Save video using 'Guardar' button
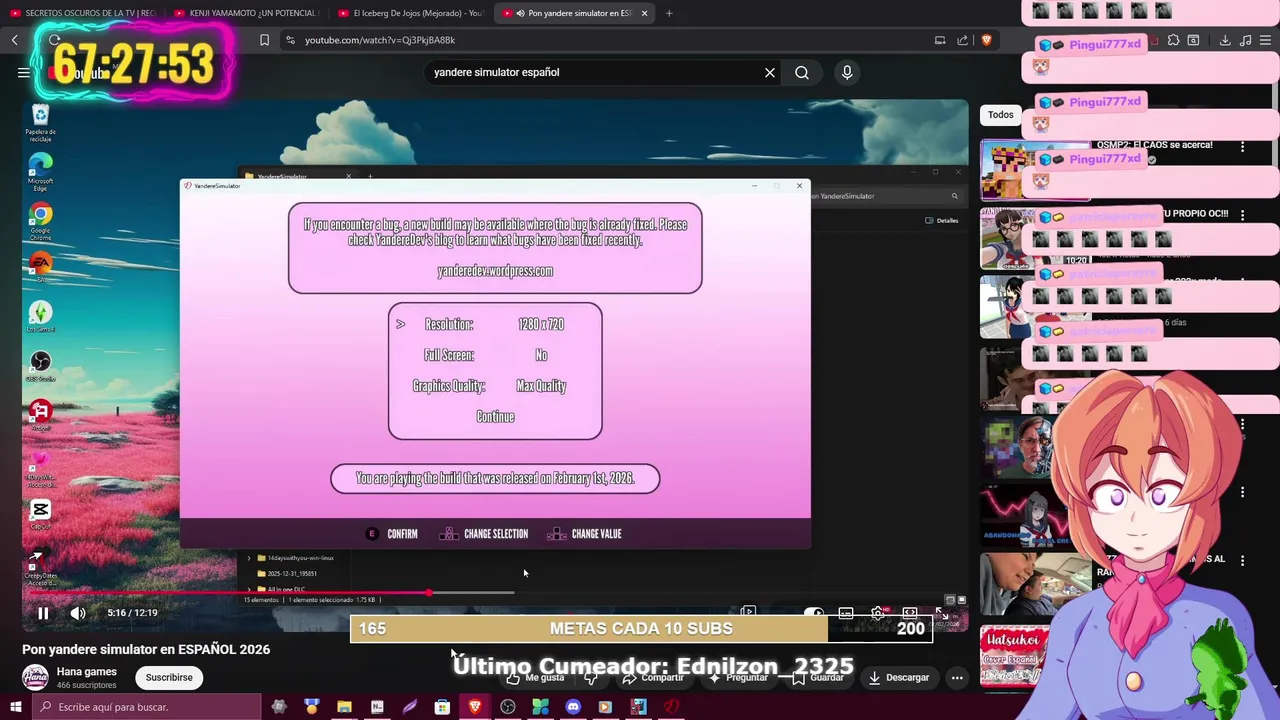Screen dimensions: 1280x720 pos(819,677)
